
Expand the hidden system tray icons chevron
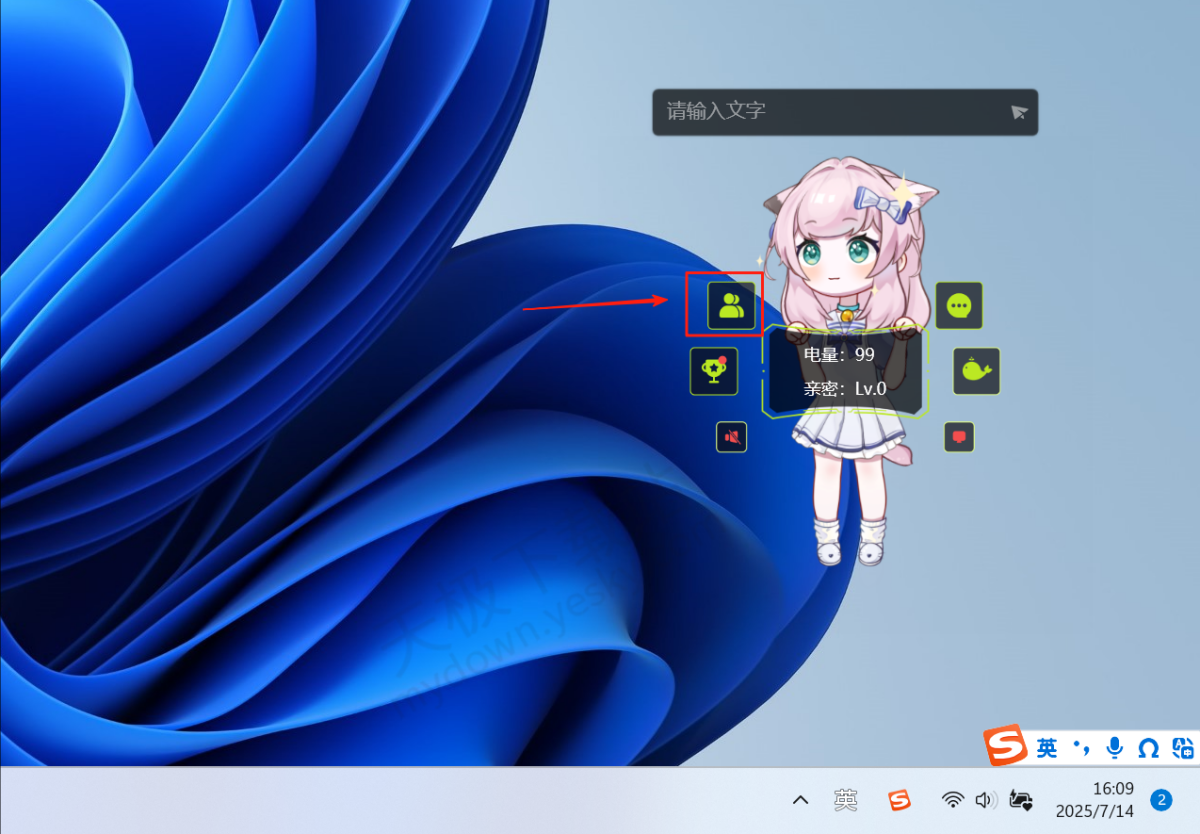coord(800,800)
